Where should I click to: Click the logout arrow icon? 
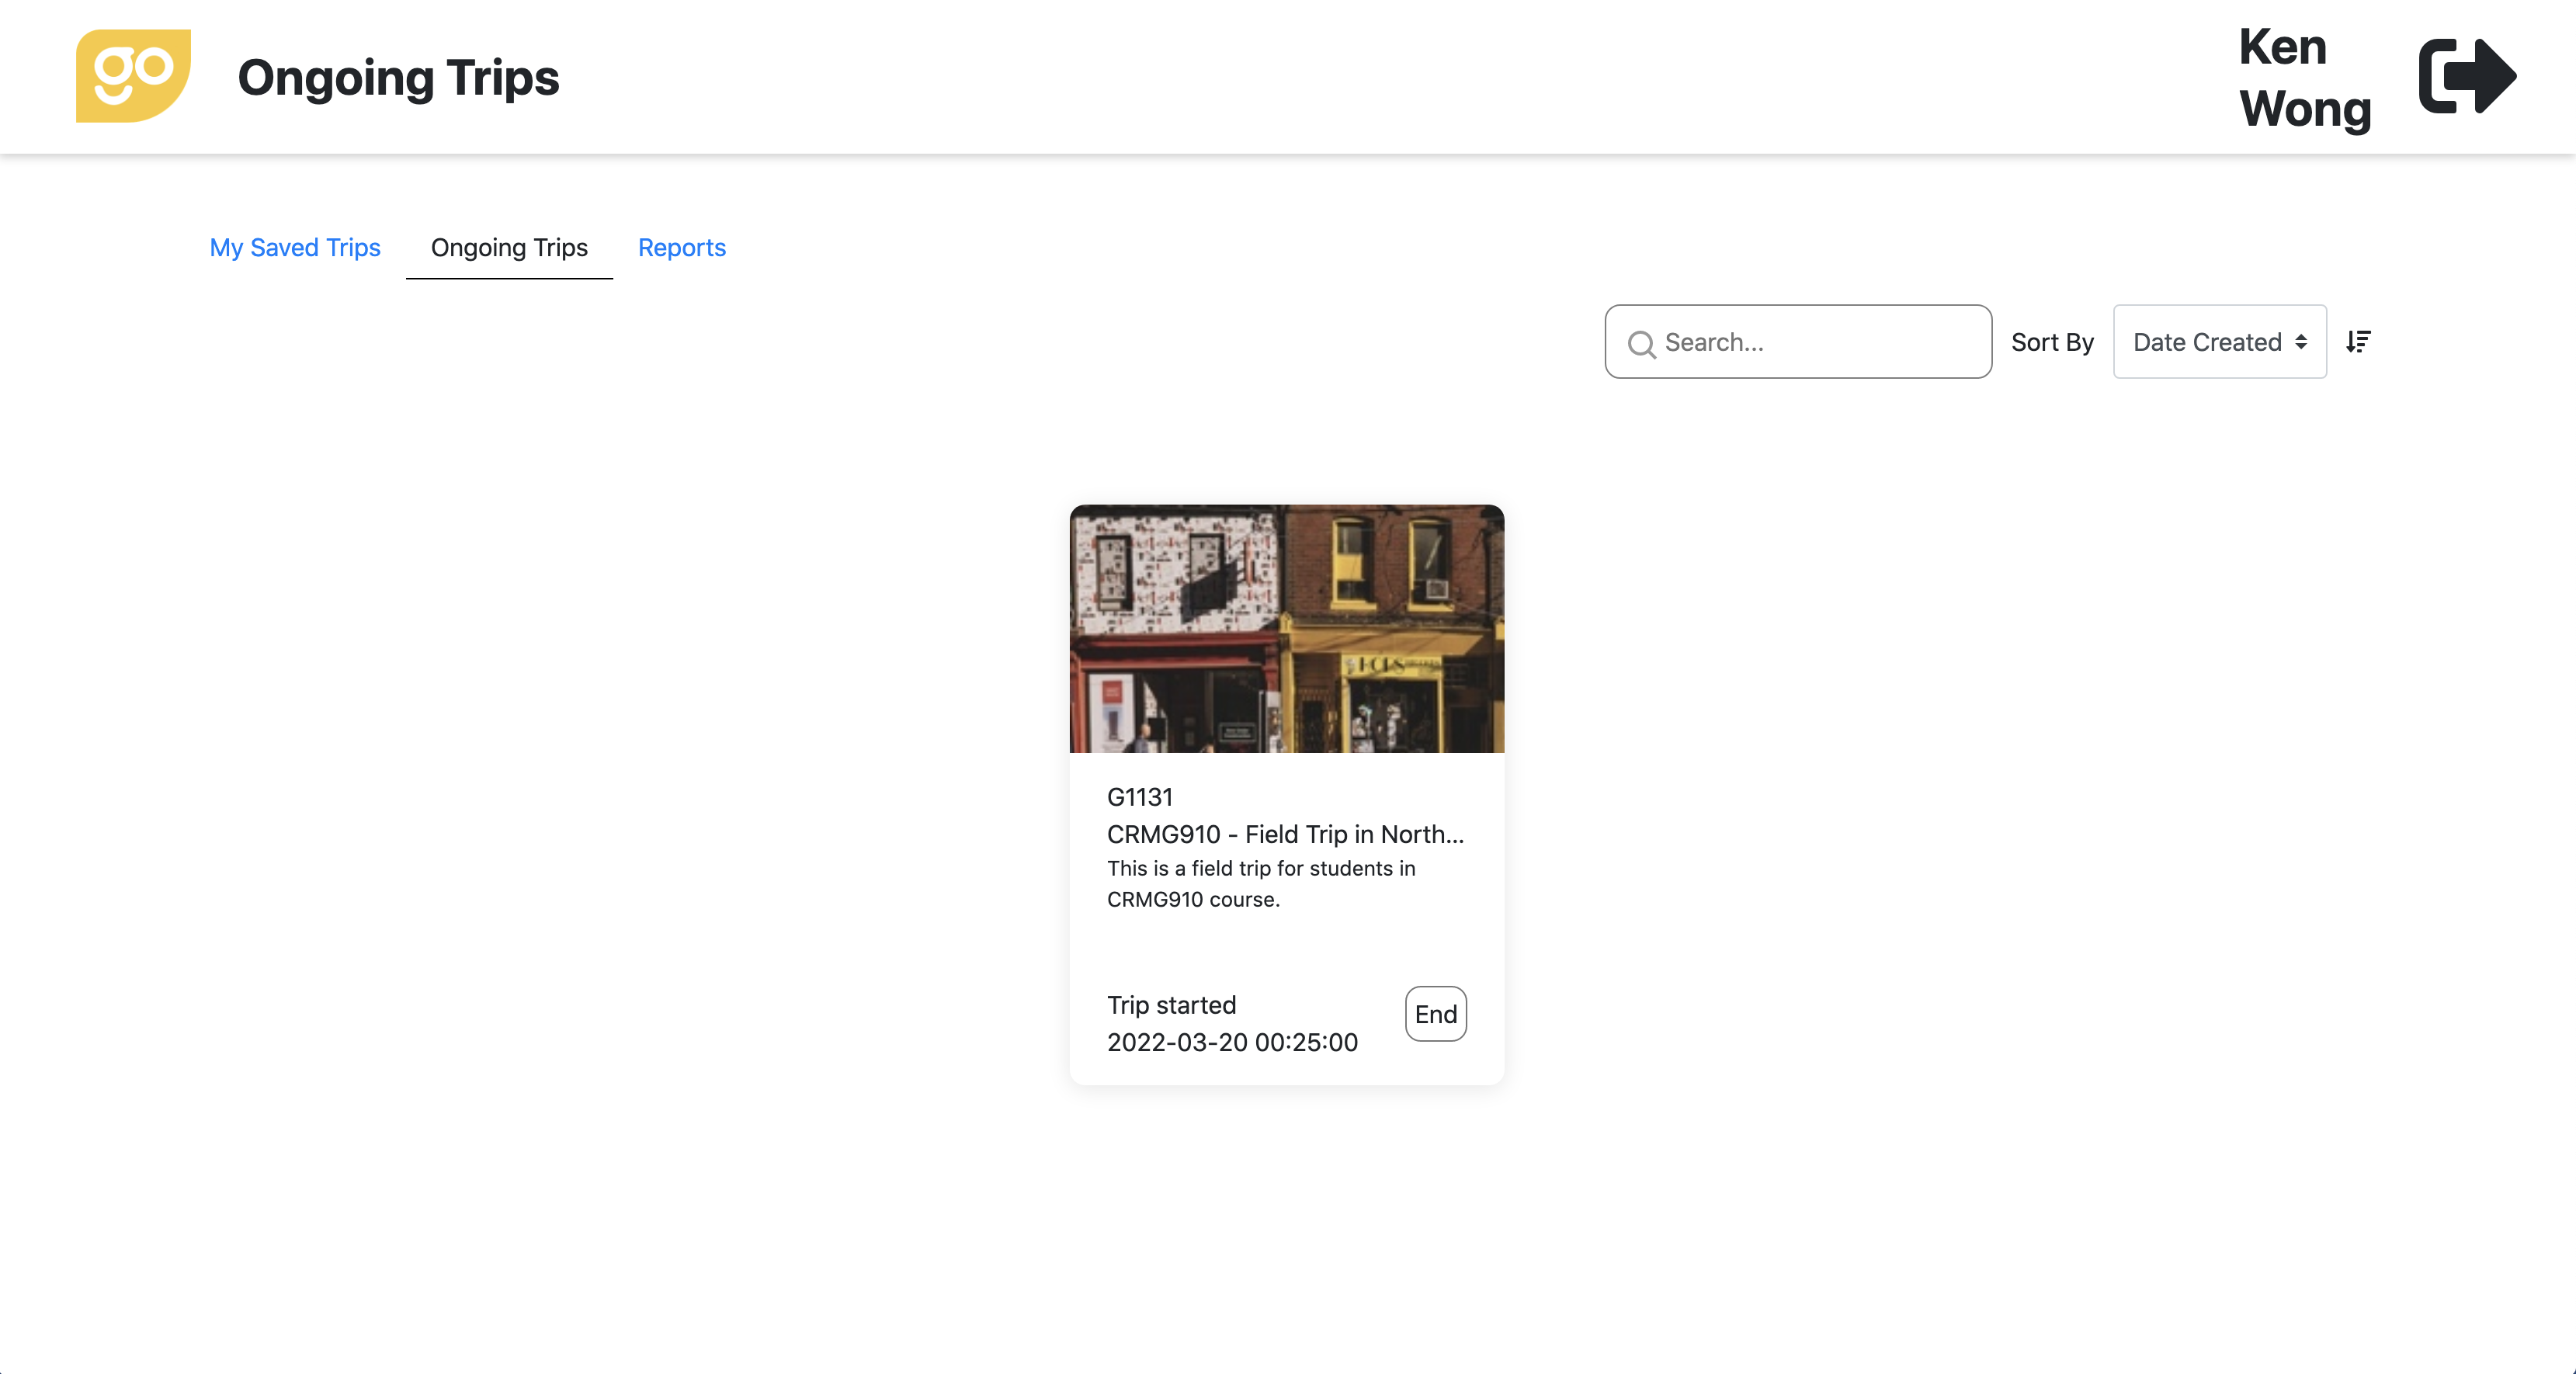click(x=2467, y=76)
